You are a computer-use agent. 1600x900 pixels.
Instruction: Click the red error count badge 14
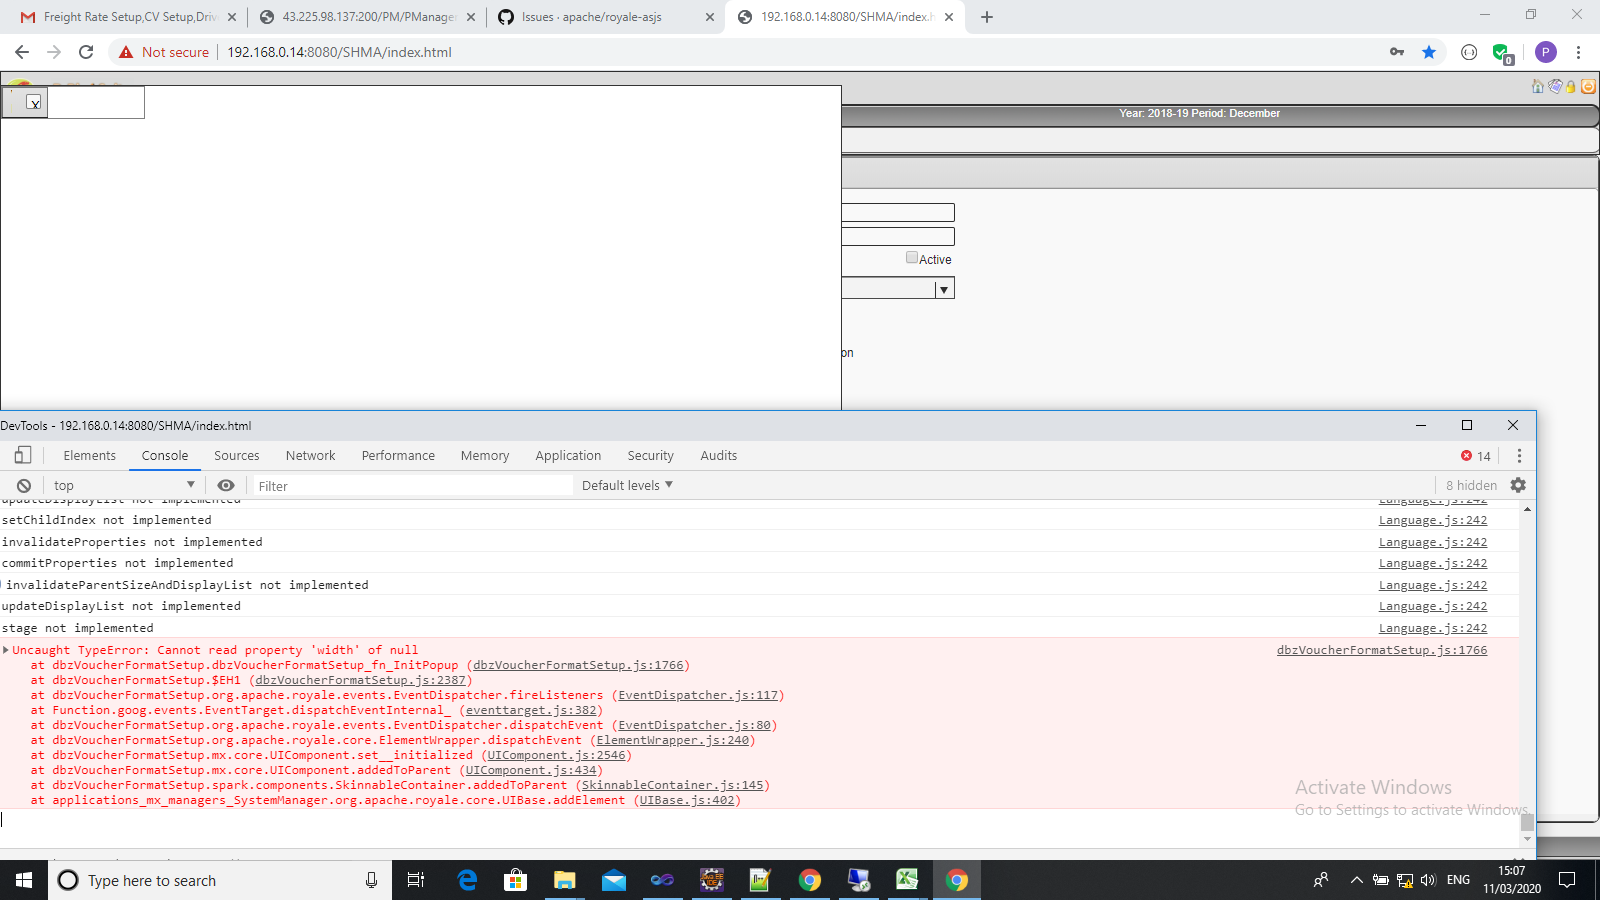tap(1476, 456)
